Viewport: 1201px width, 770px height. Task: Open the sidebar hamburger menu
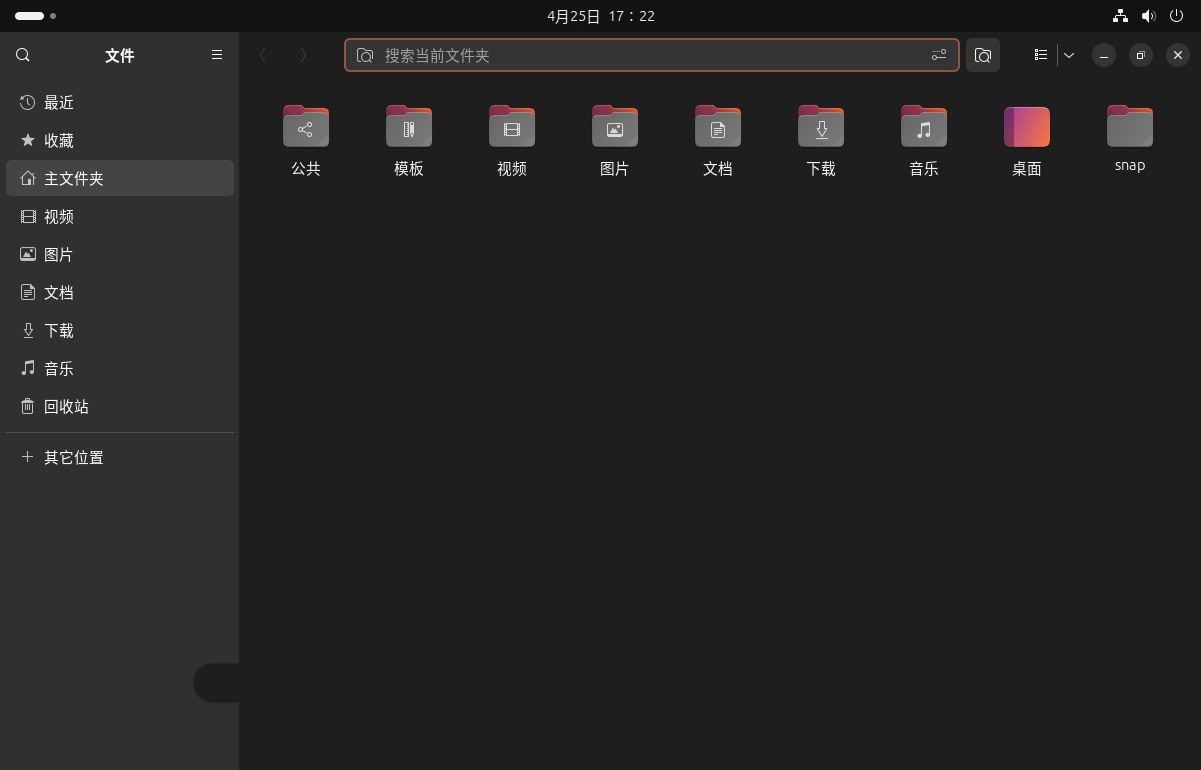217,55
